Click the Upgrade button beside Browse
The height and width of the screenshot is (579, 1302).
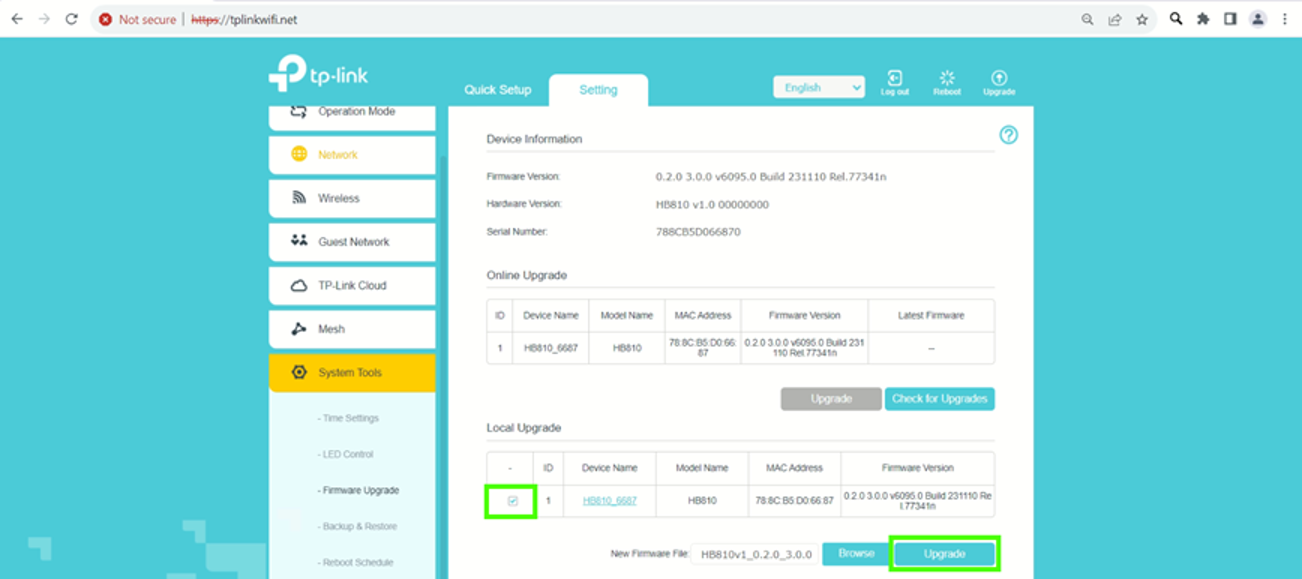pos(945,554)
